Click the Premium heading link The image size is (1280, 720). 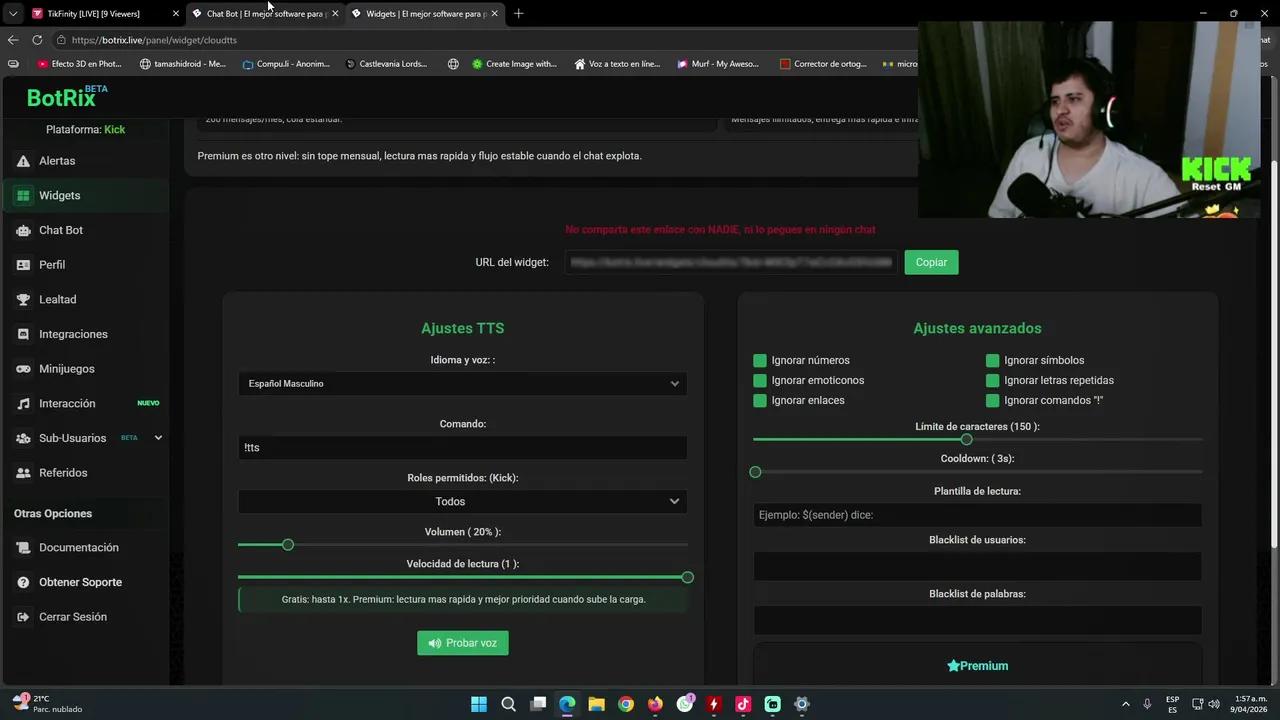pos(977,666)
